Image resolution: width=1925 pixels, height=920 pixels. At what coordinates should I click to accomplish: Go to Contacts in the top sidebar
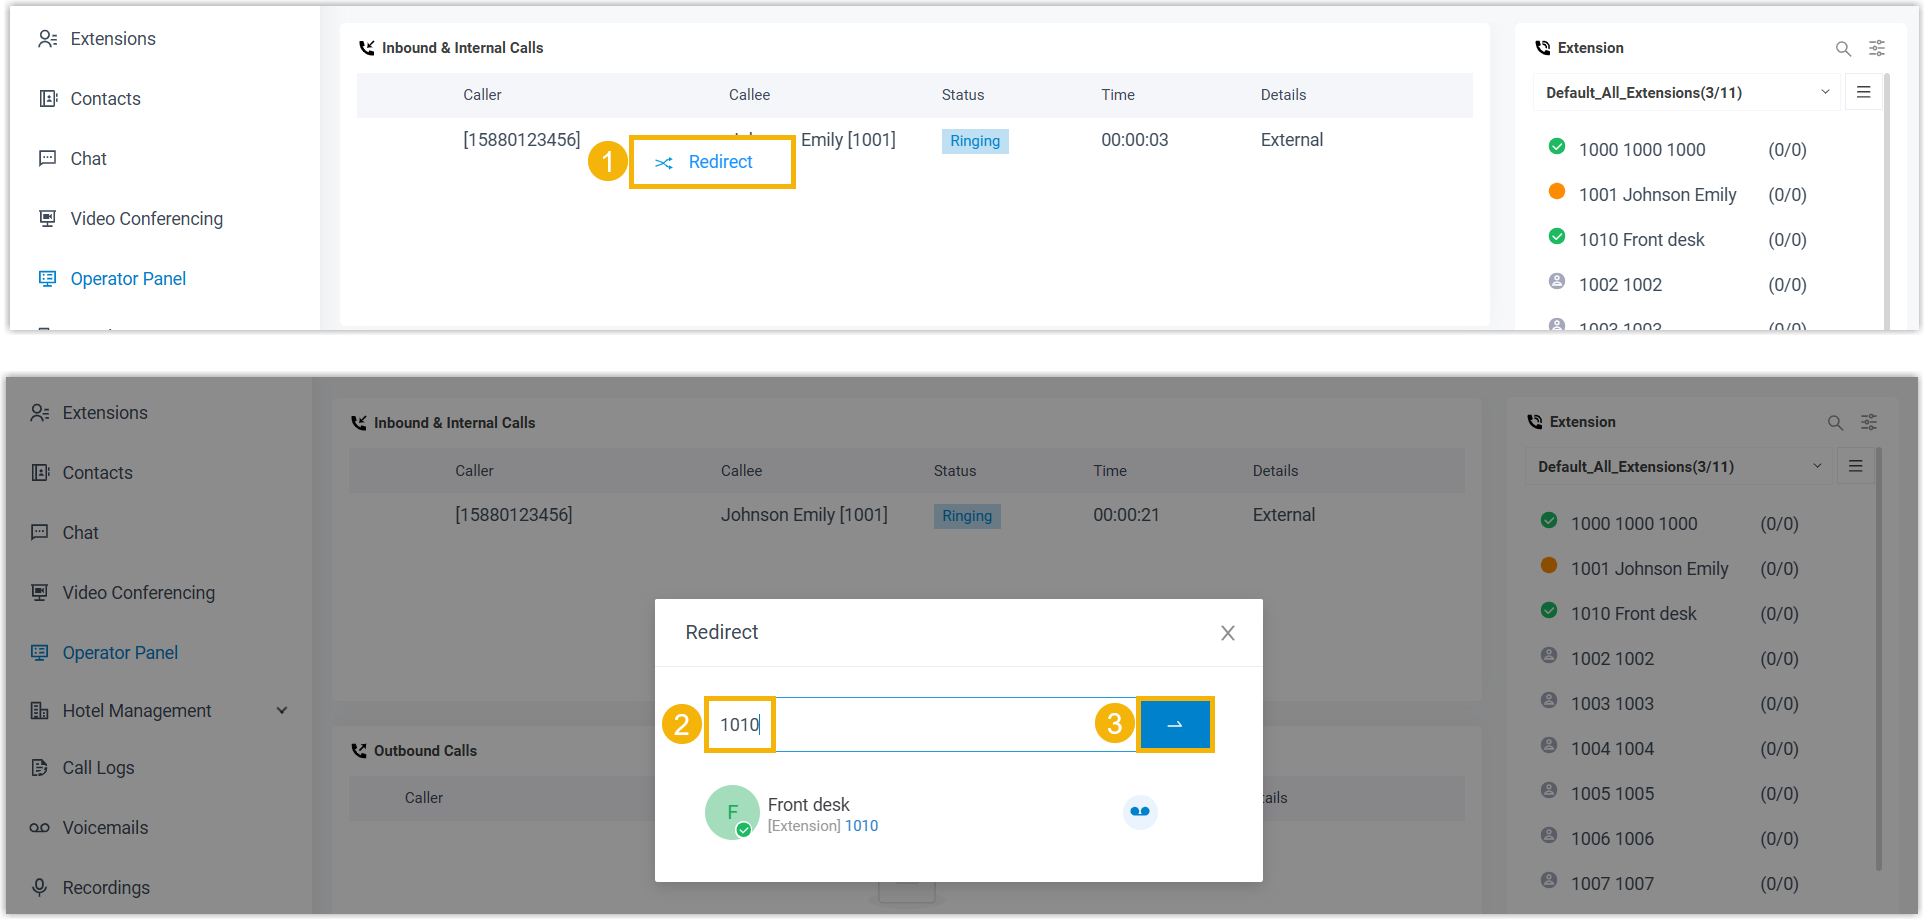(105, 99)
